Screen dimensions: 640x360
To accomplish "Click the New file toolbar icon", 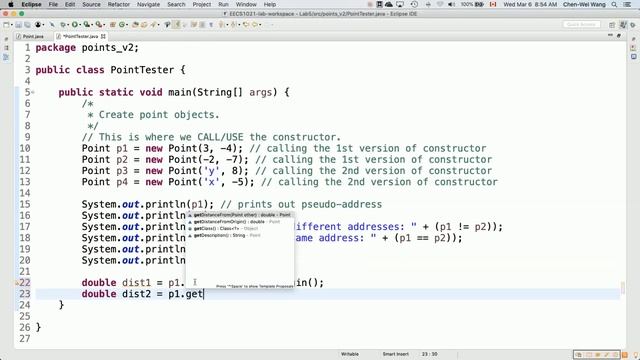I will 6,25.
